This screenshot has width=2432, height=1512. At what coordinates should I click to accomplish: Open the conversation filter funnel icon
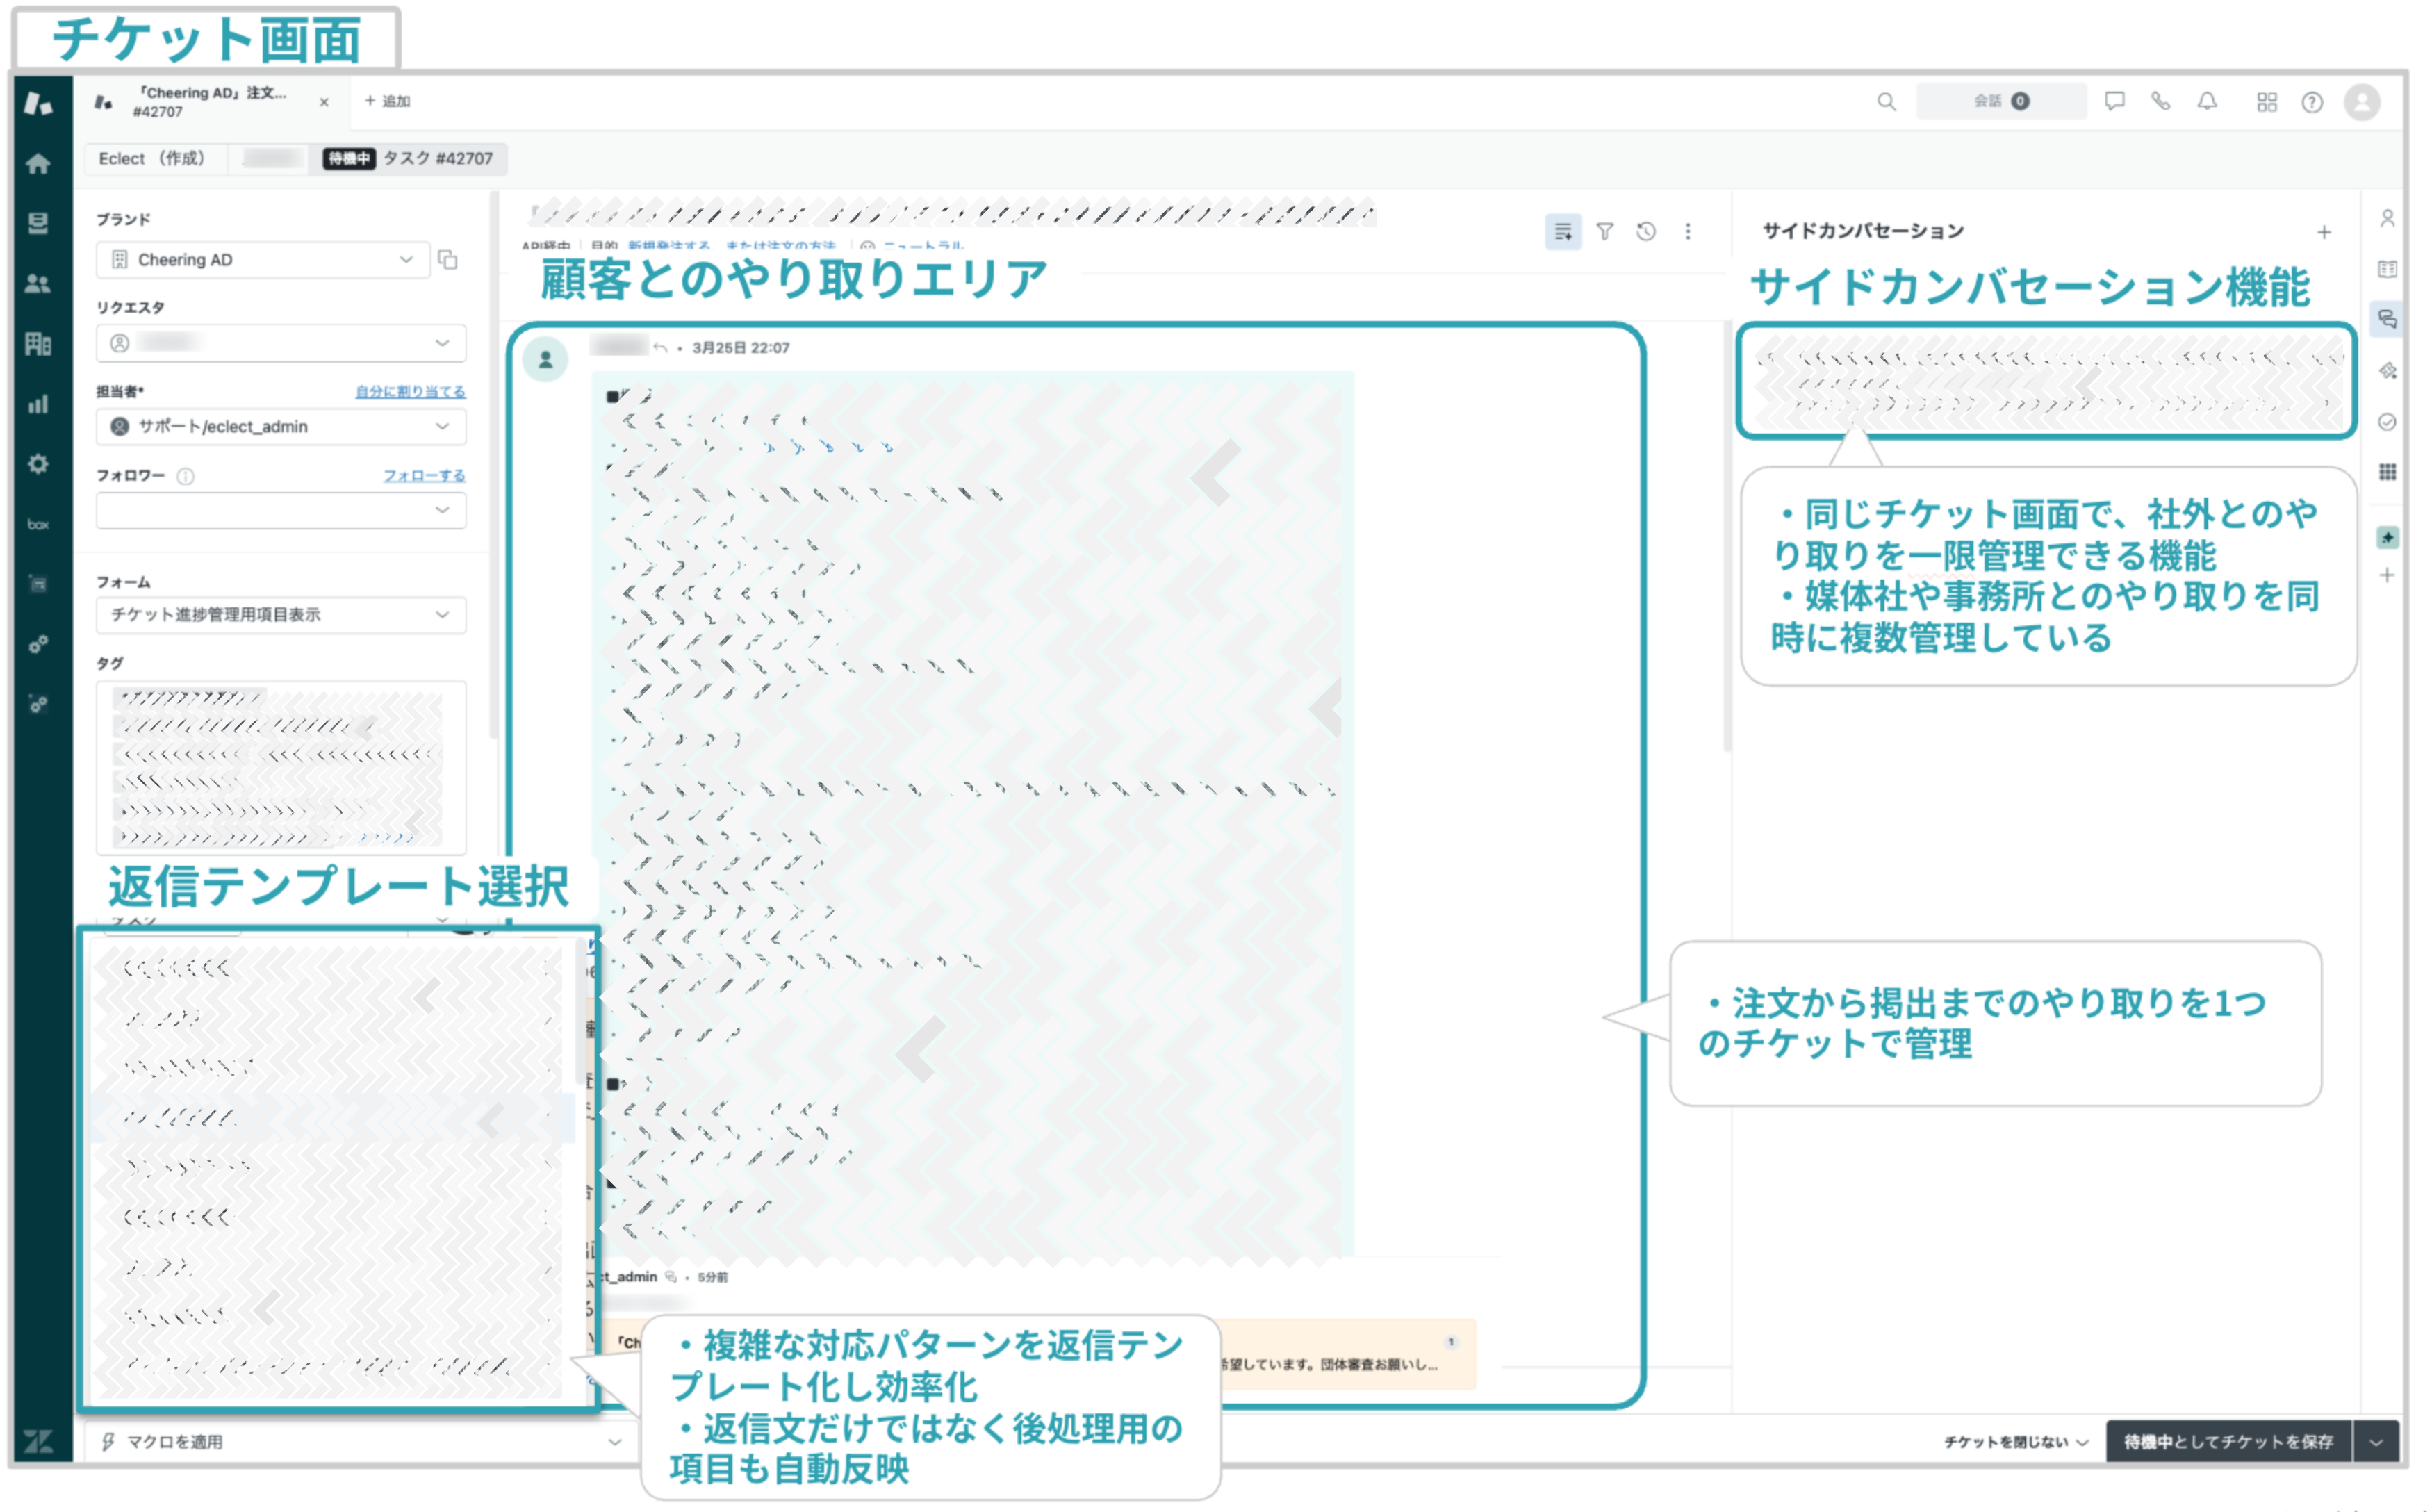(1605, 231)
